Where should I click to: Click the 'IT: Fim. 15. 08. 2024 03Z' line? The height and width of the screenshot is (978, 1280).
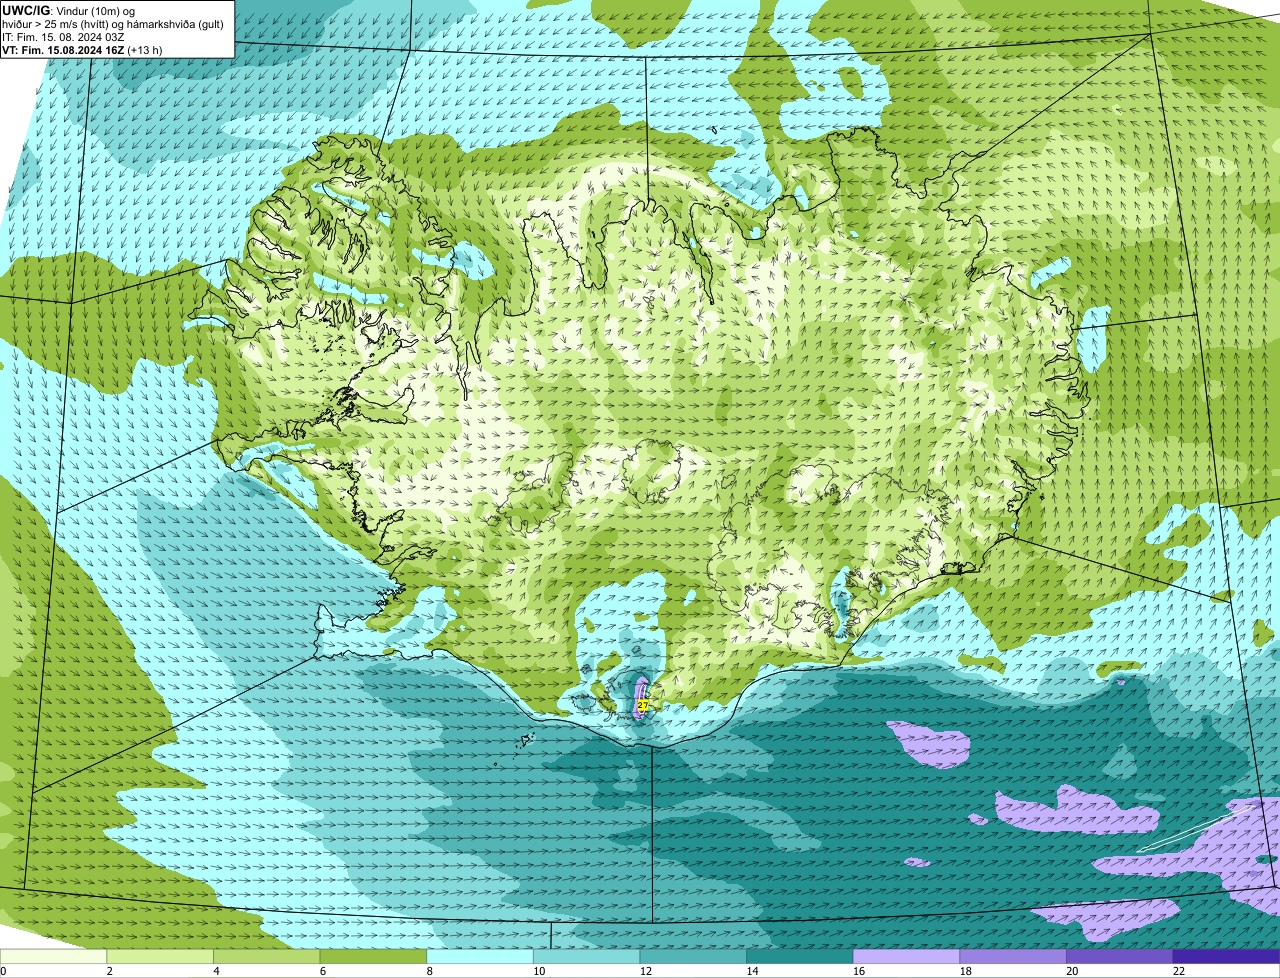pyautogui.click(x=64, y=36)
